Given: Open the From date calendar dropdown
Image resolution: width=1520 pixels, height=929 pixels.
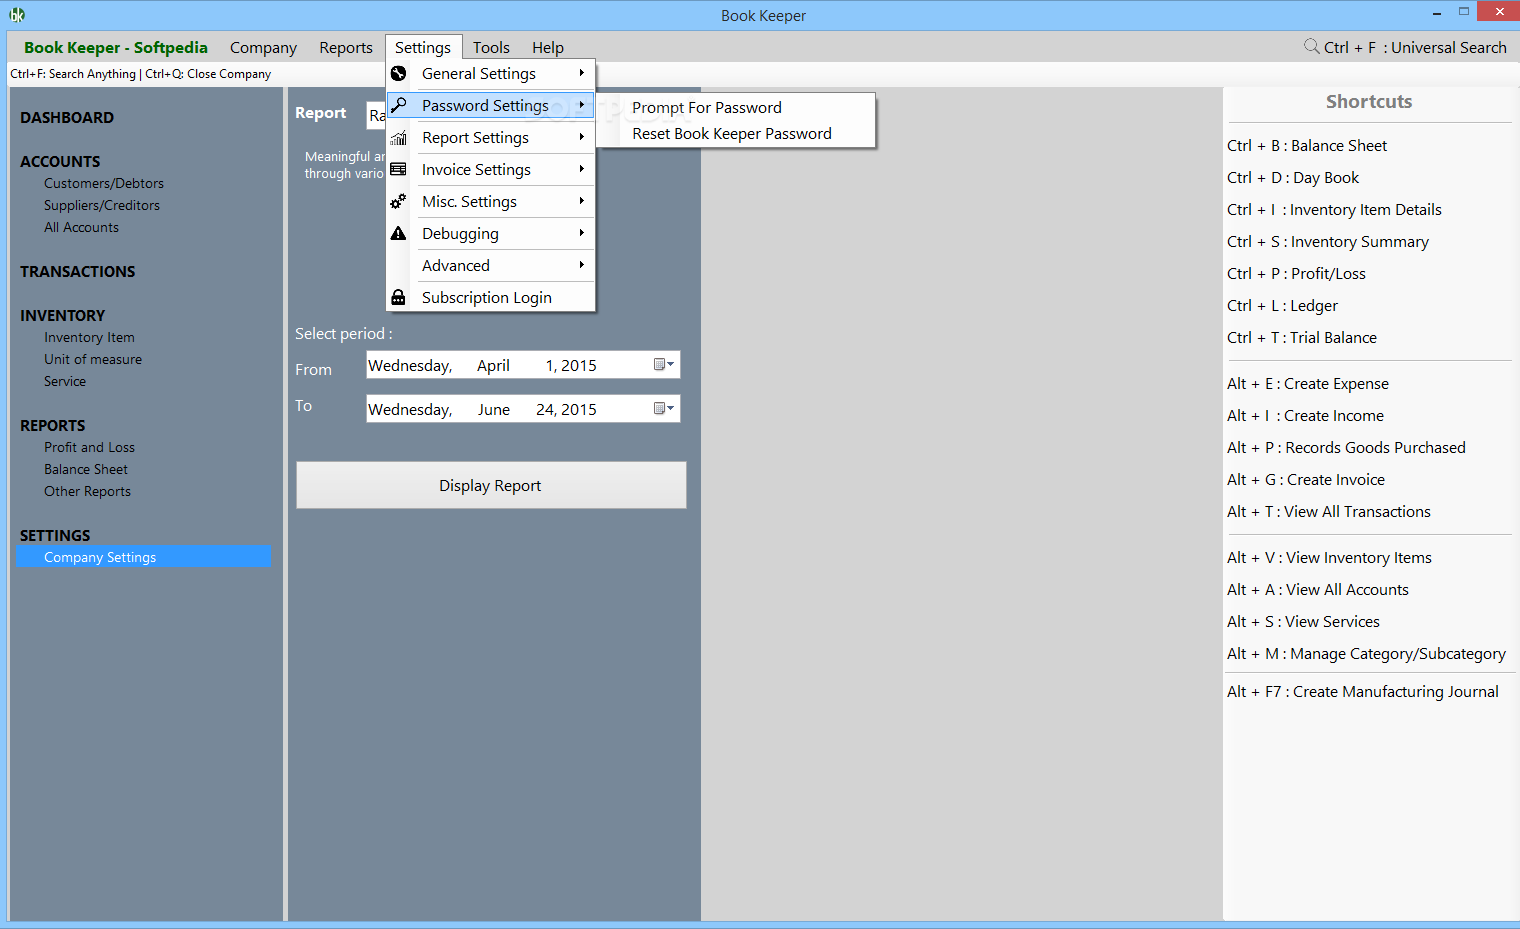Looking at the screenshot, I should [664, 365].
